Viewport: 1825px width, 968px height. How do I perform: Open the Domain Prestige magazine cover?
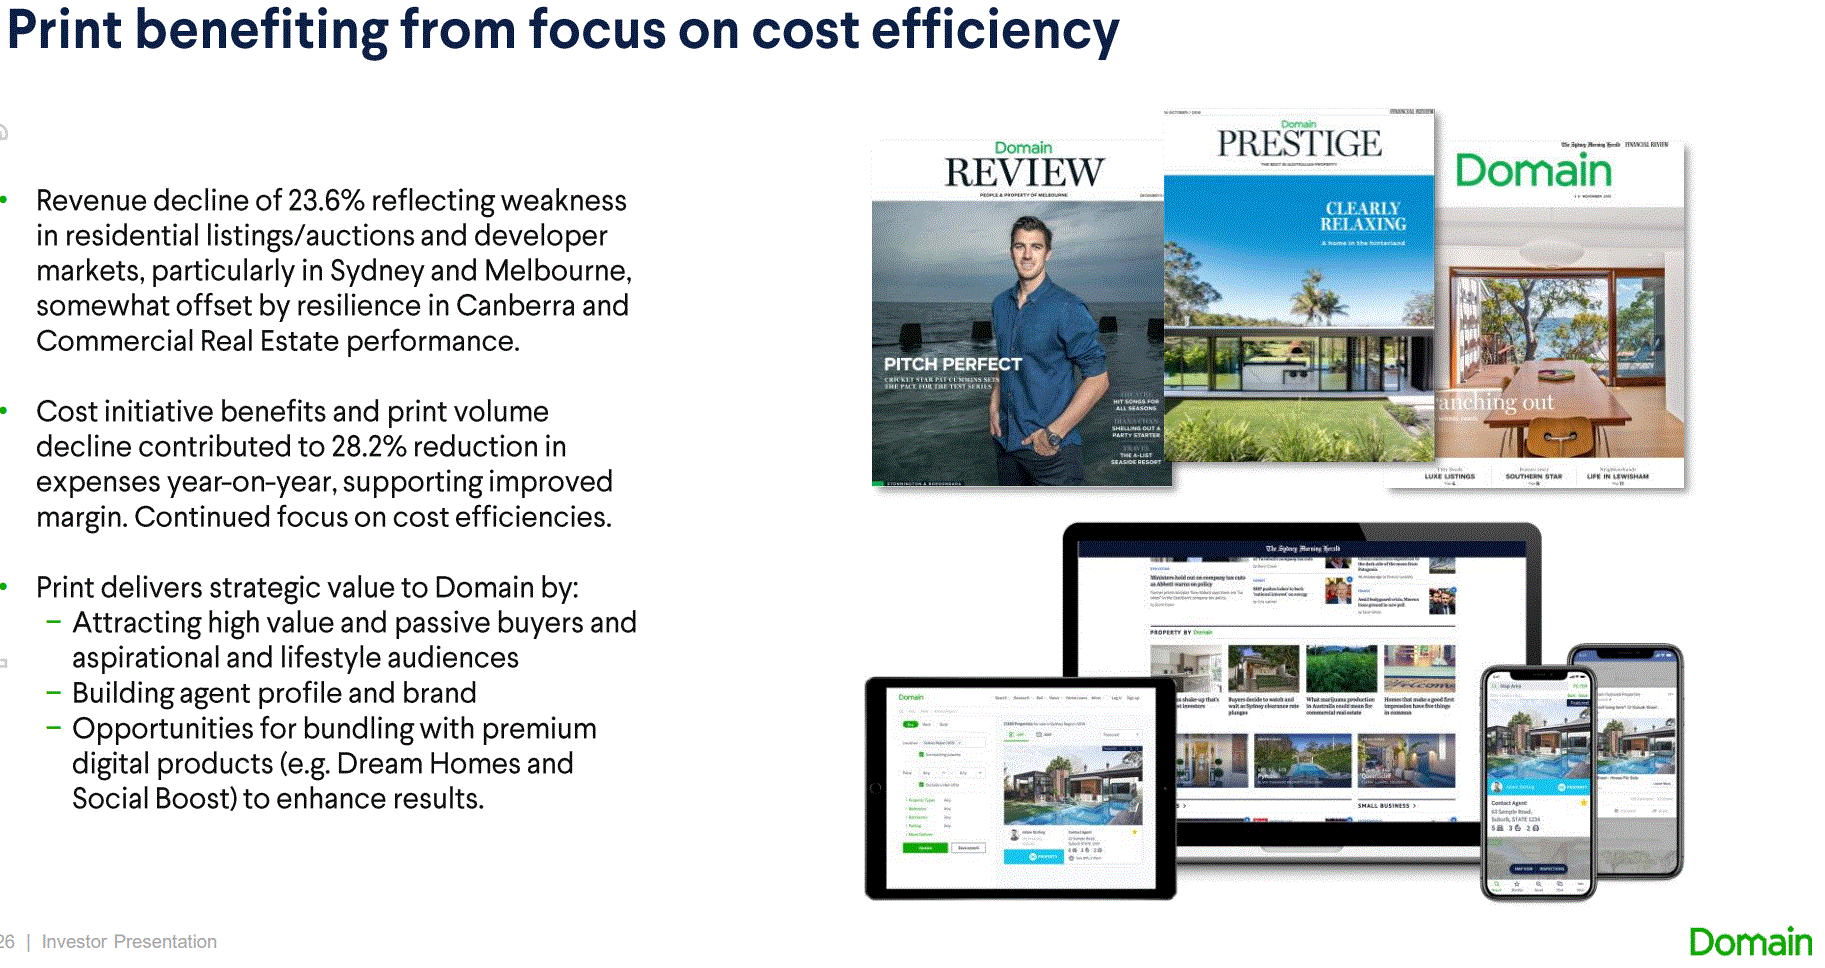pos(1299,285)
